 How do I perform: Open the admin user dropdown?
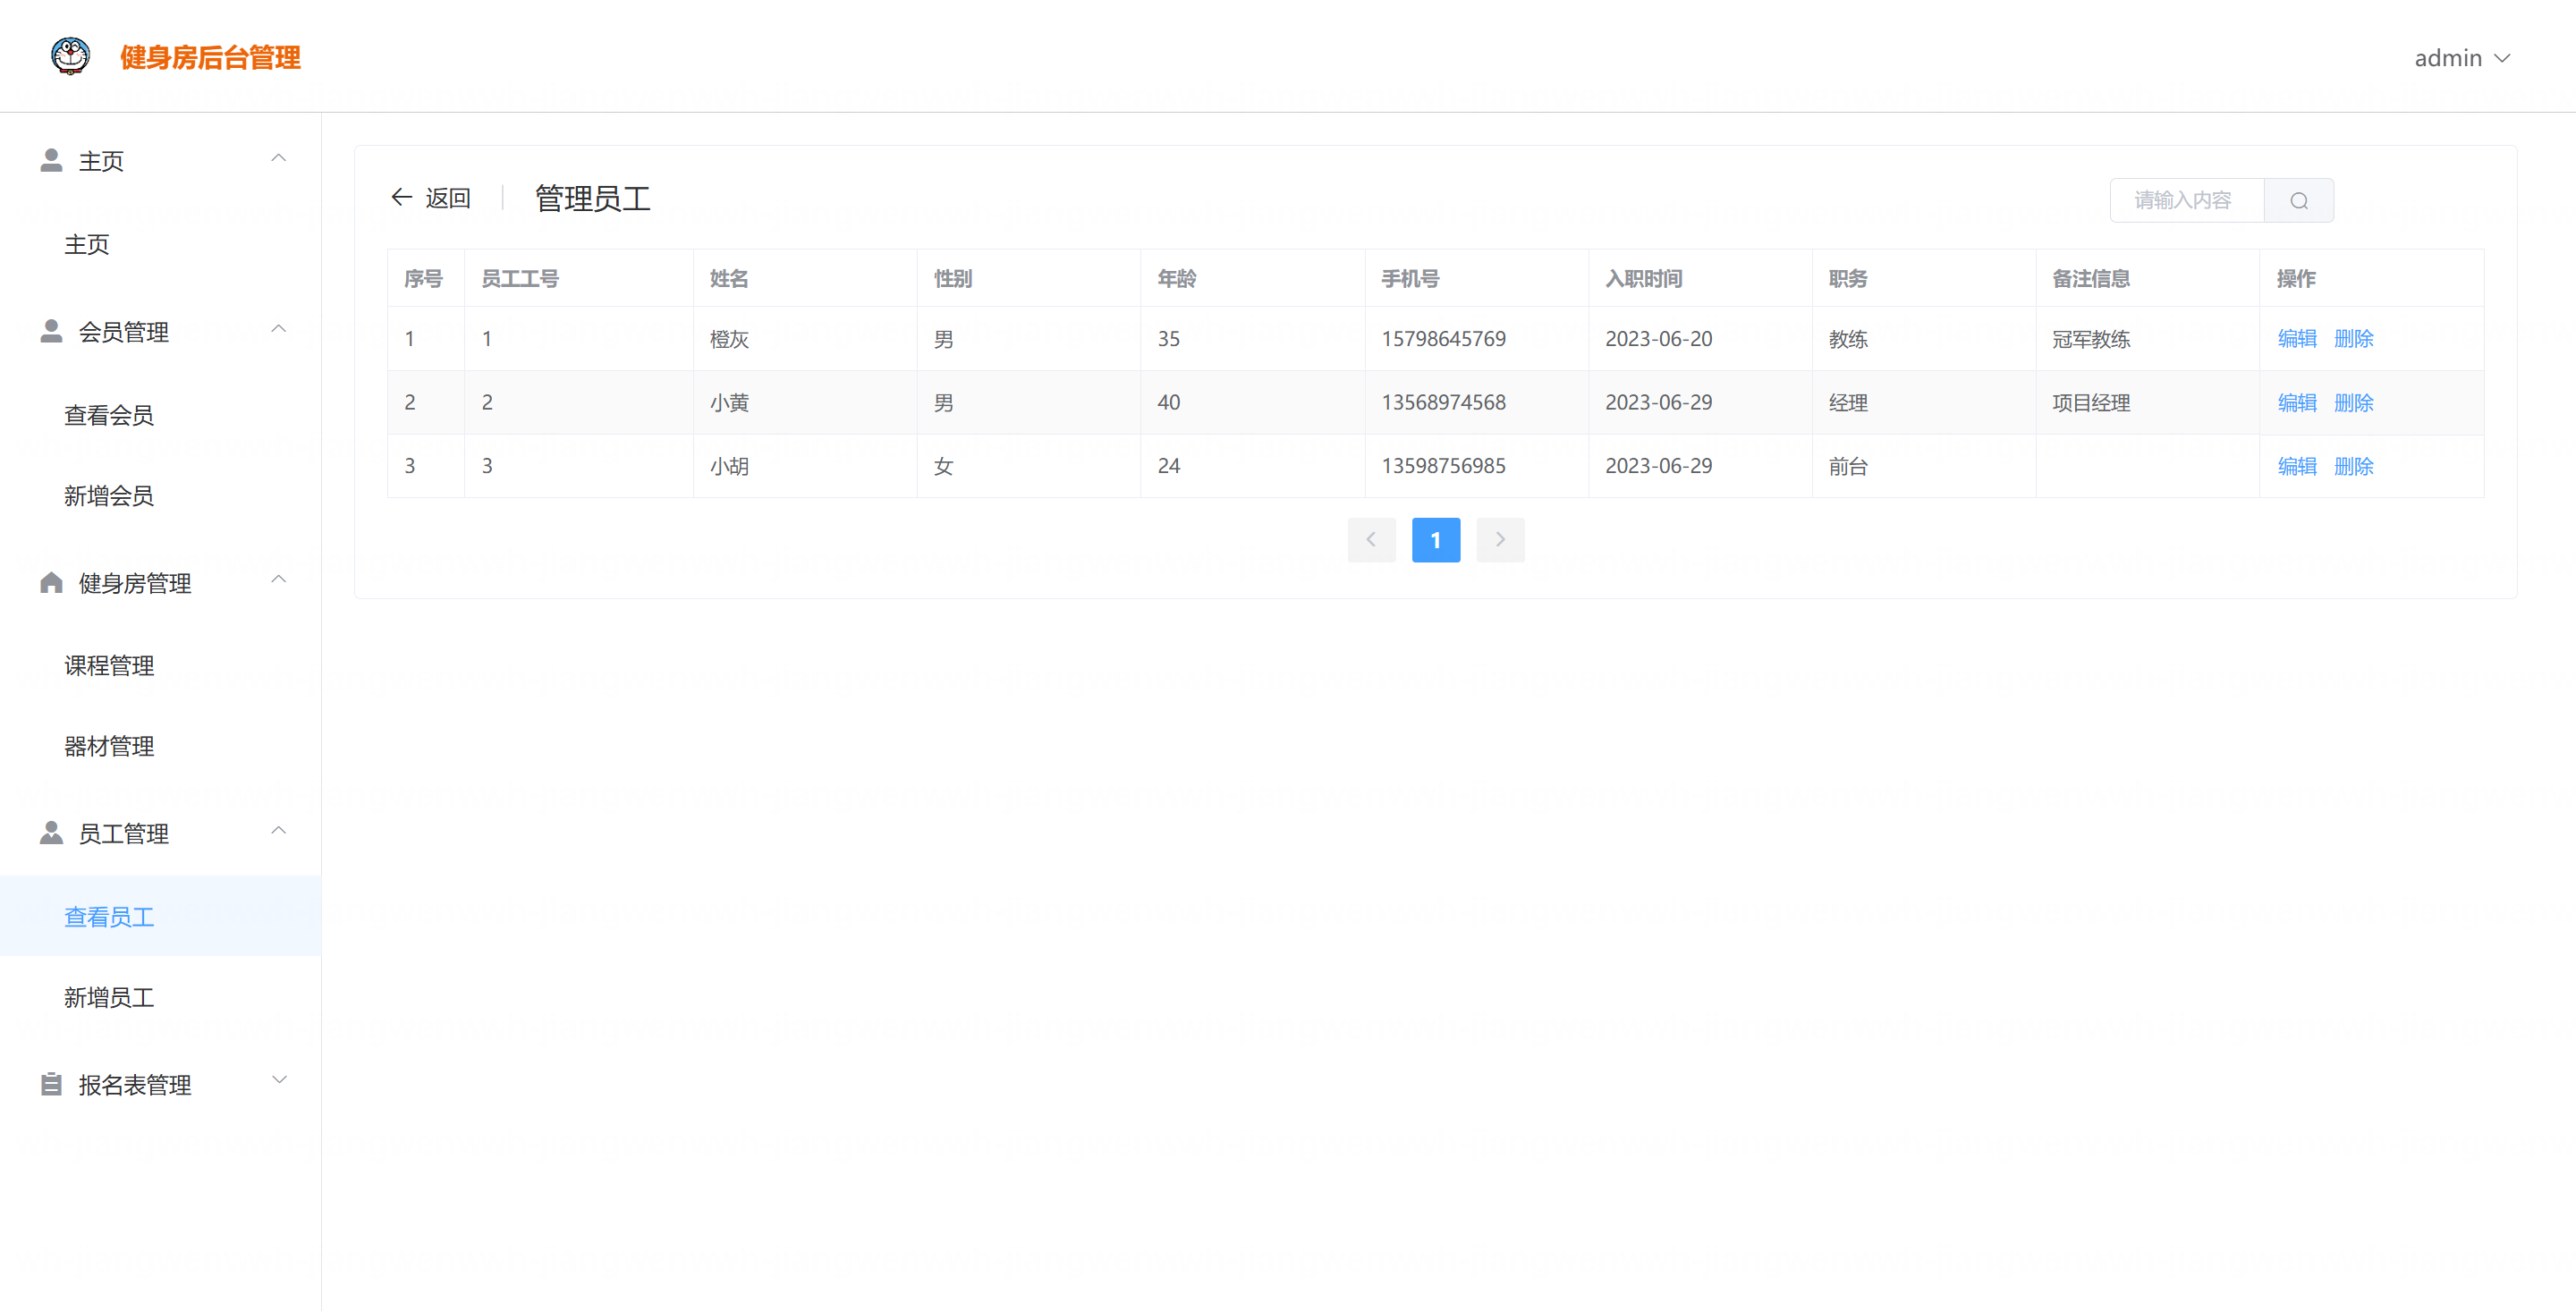tap(2461, 58)
